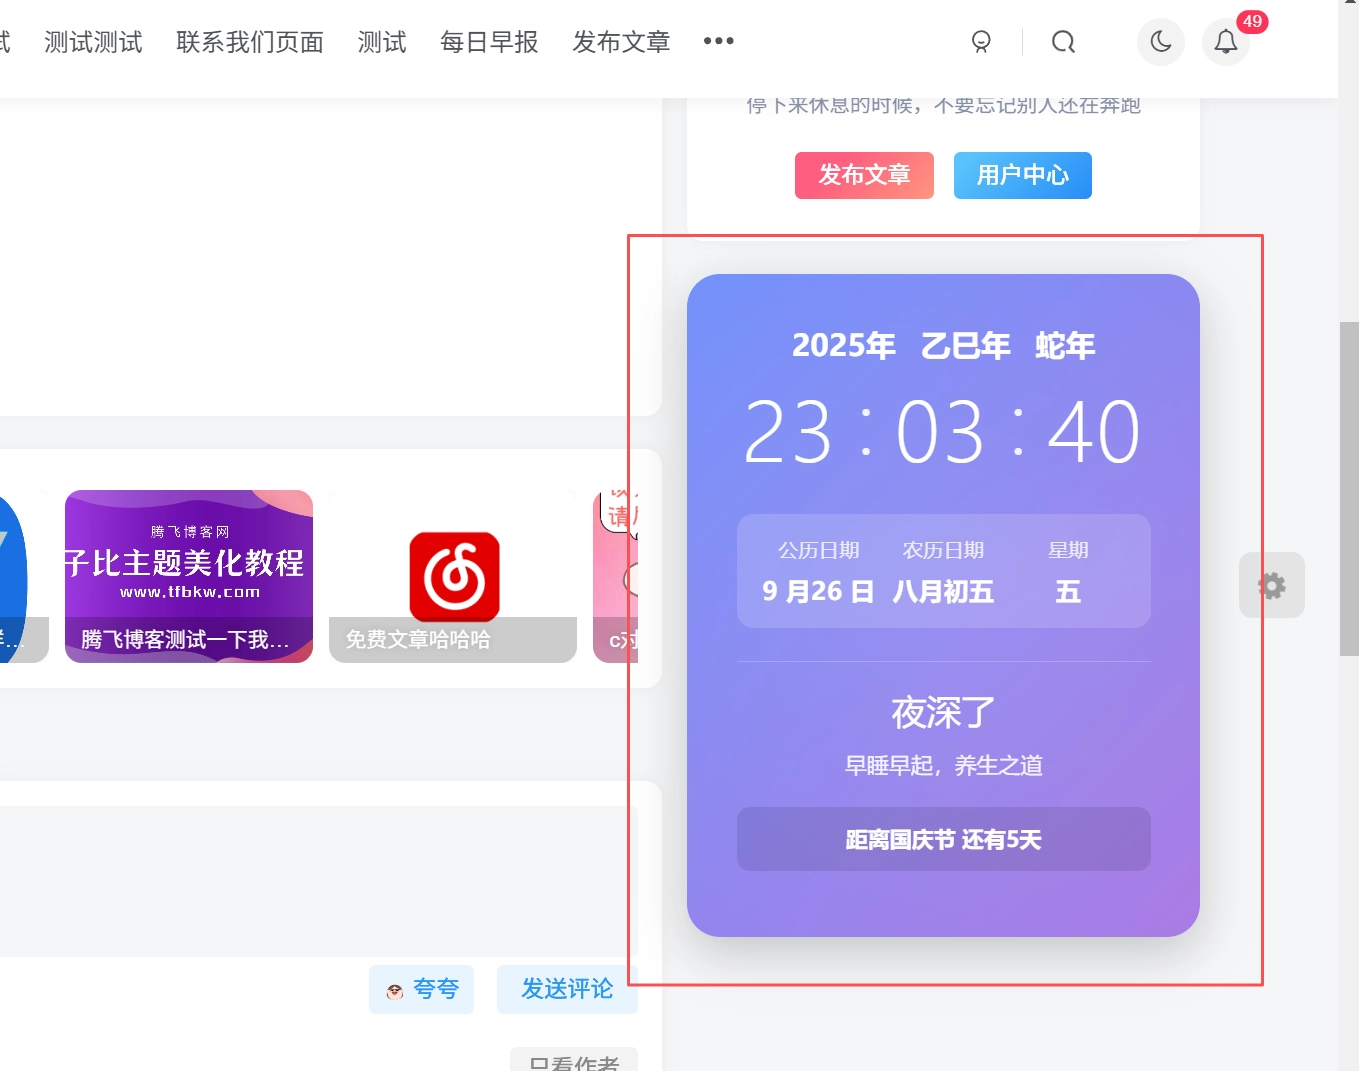
Task: Open the settings gear on the right edge
Action: [x=1271, y=585]
